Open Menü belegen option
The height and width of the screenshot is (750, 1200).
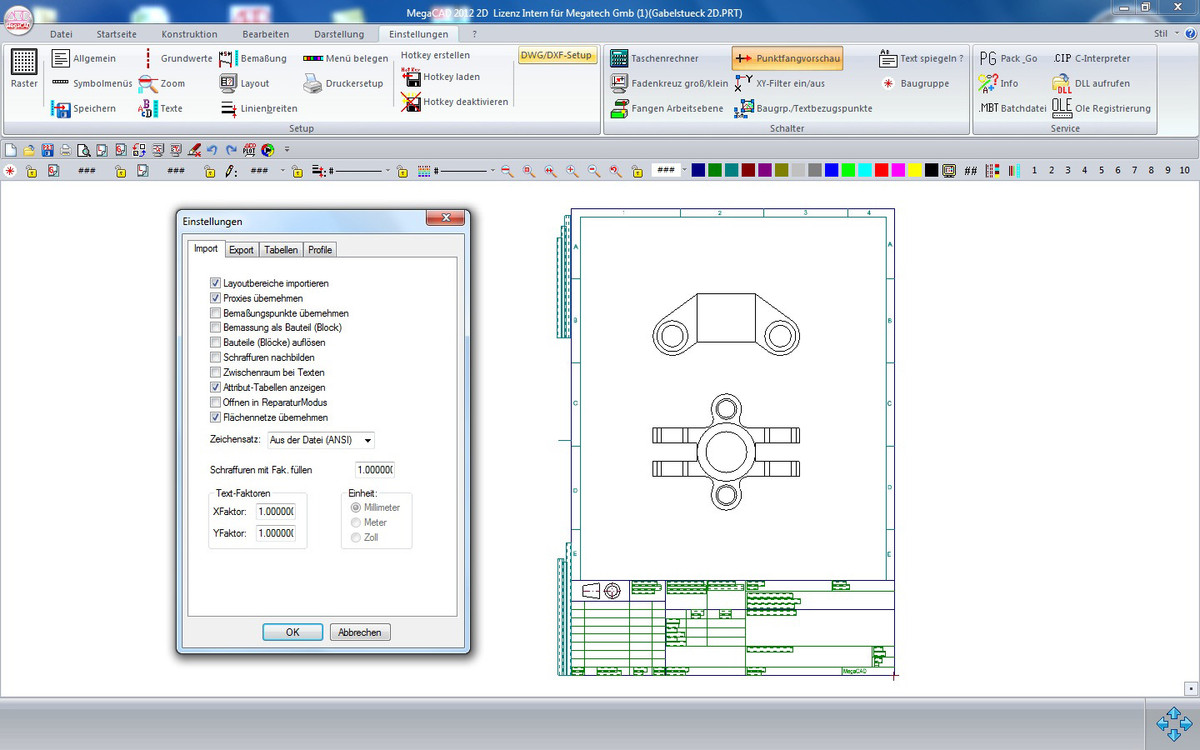pyautogui.click(x=346, y=58)
